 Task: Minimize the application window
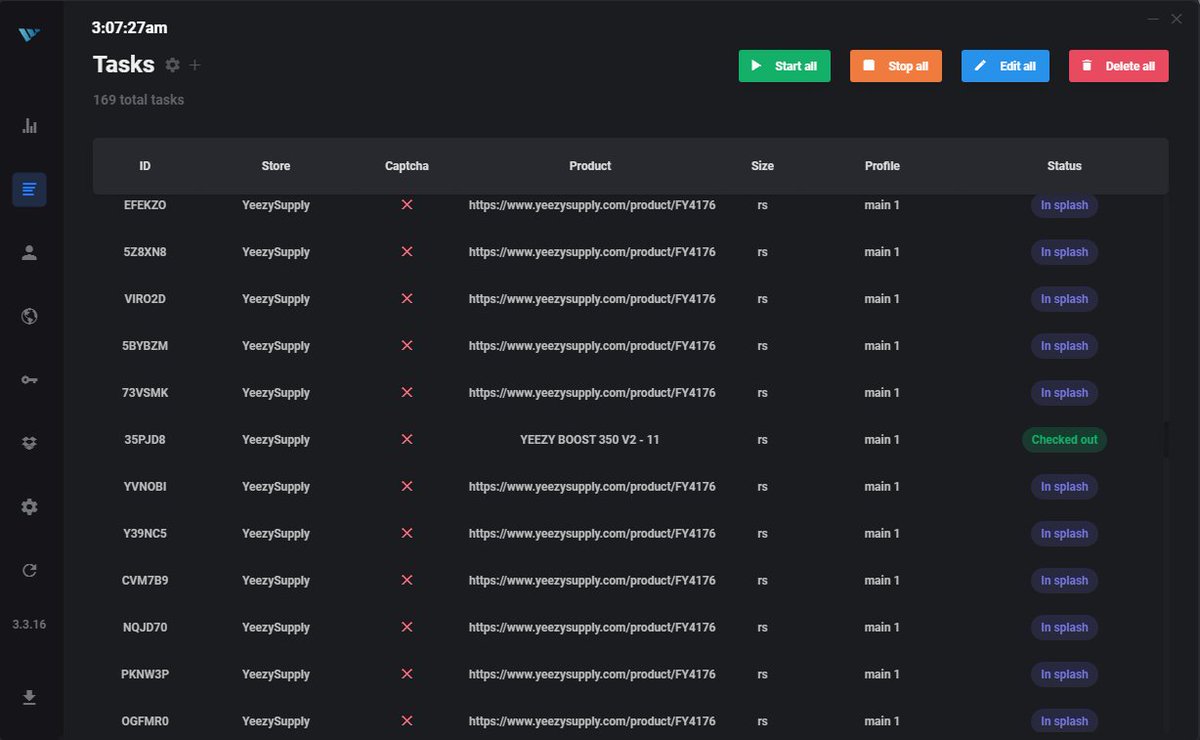(1153, 18)
